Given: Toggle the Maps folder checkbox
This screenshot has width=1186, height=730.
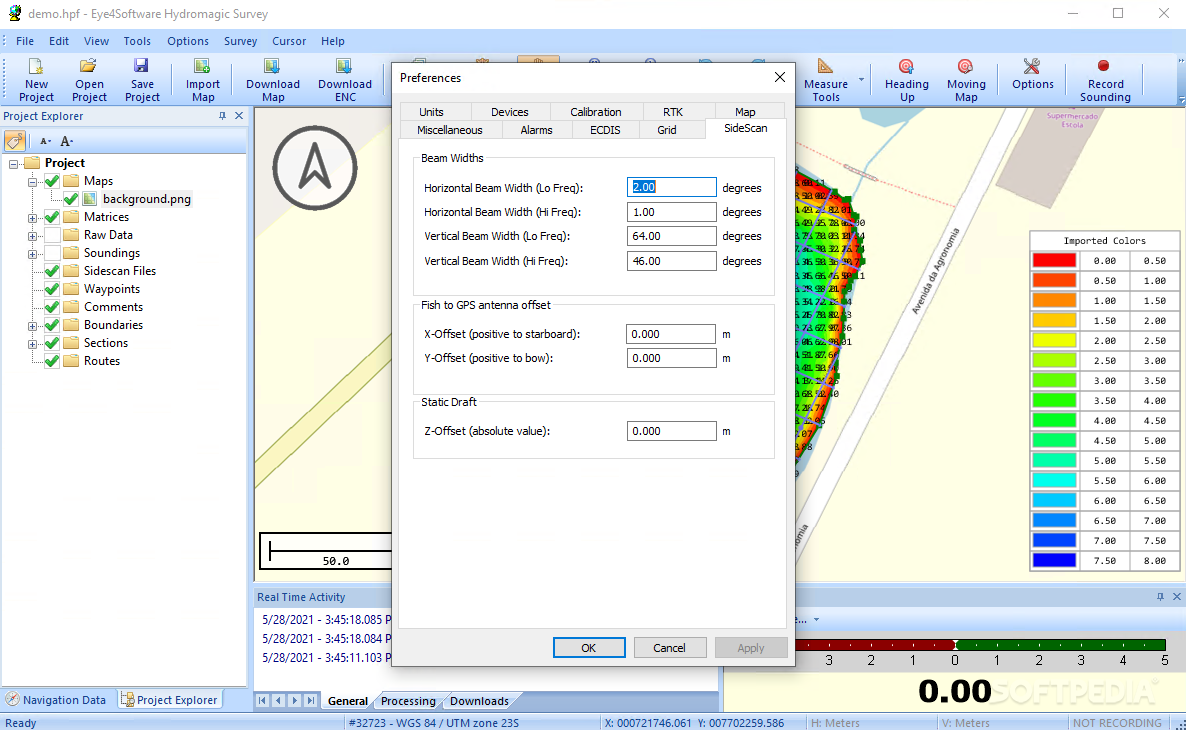Looking at the screenshot, I should [x=52, y=181].
